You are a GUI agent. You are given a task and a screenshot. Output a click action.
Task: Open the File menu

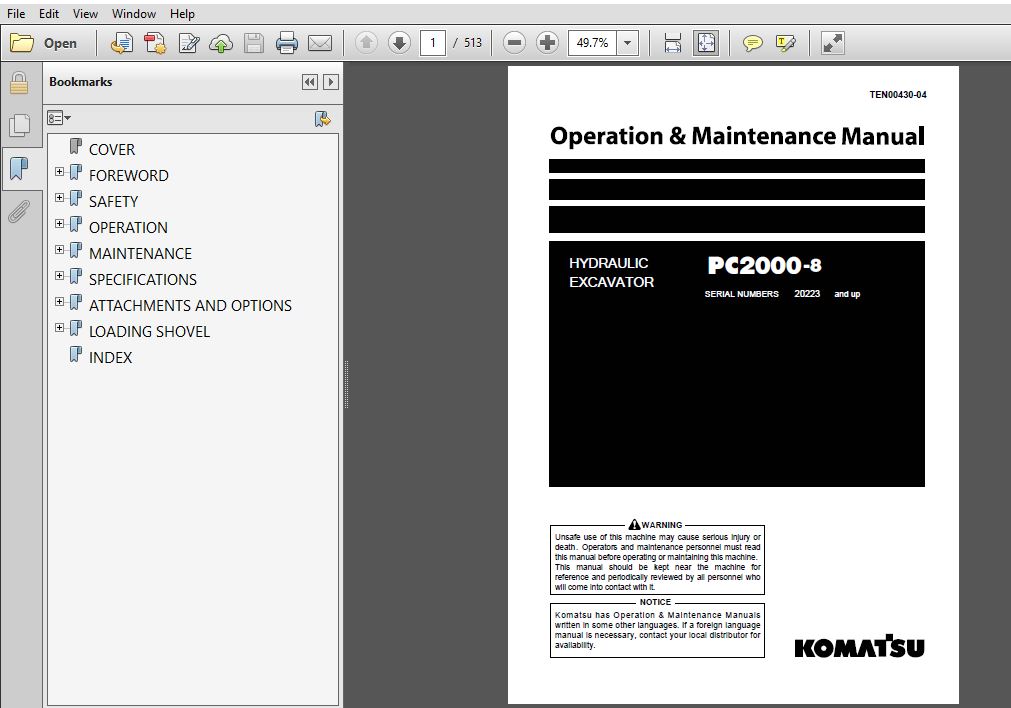[16, 14]
